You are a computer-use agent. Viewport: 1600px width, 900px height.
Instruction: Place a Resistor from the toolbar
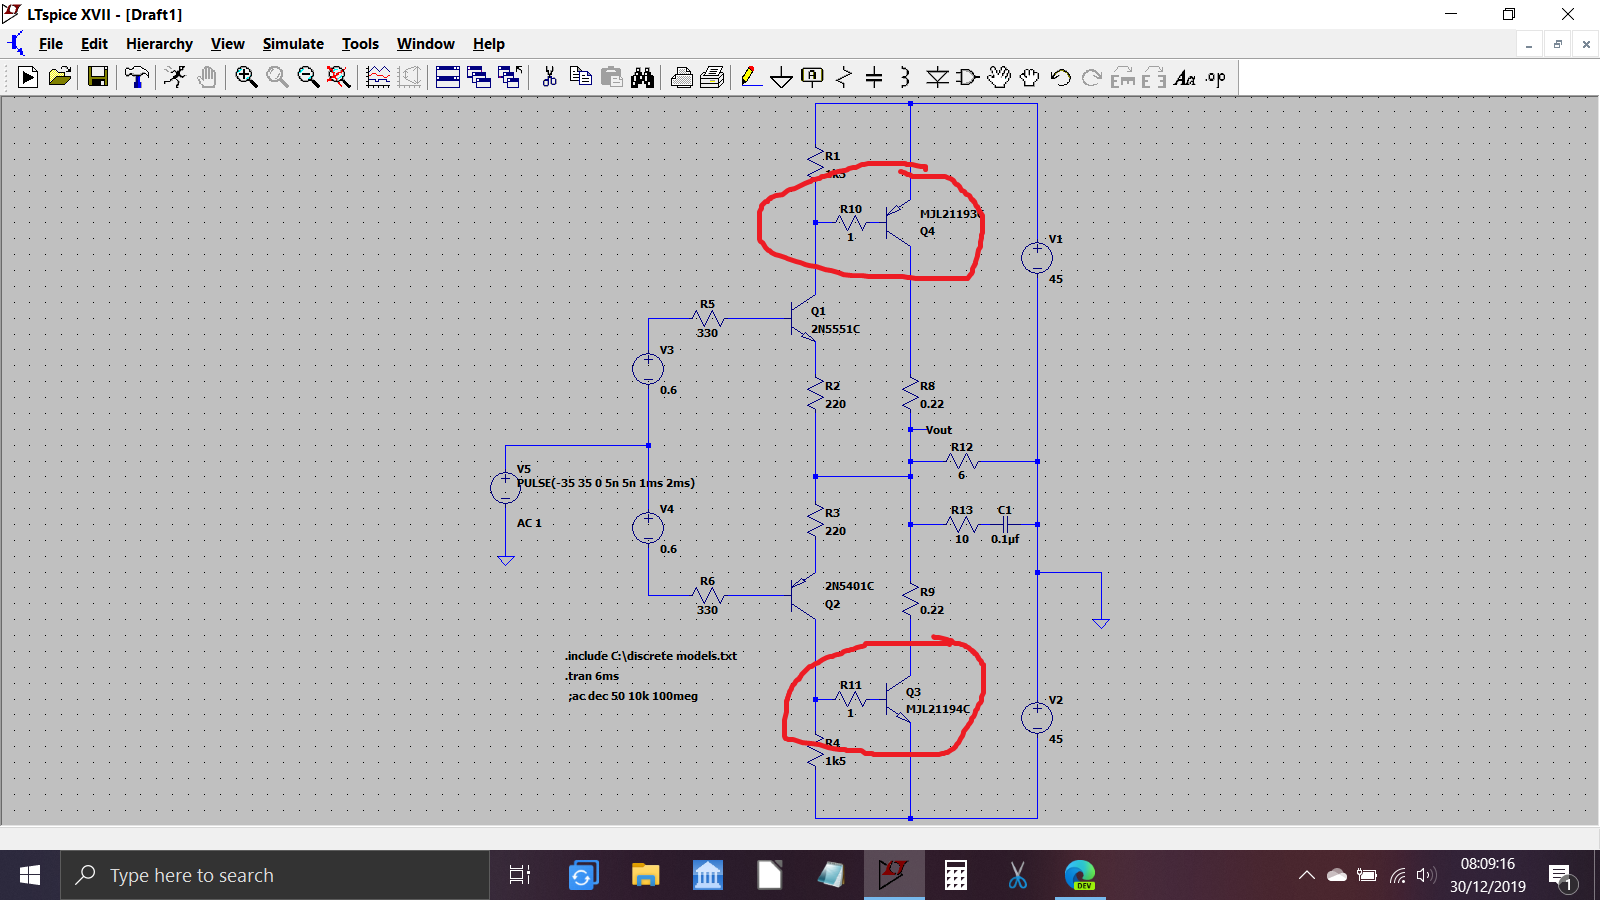(x=844, y=77)
